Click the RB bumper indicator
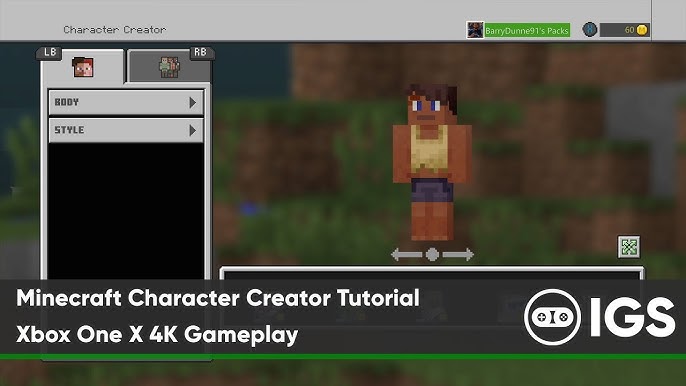 tap(200, 53)
